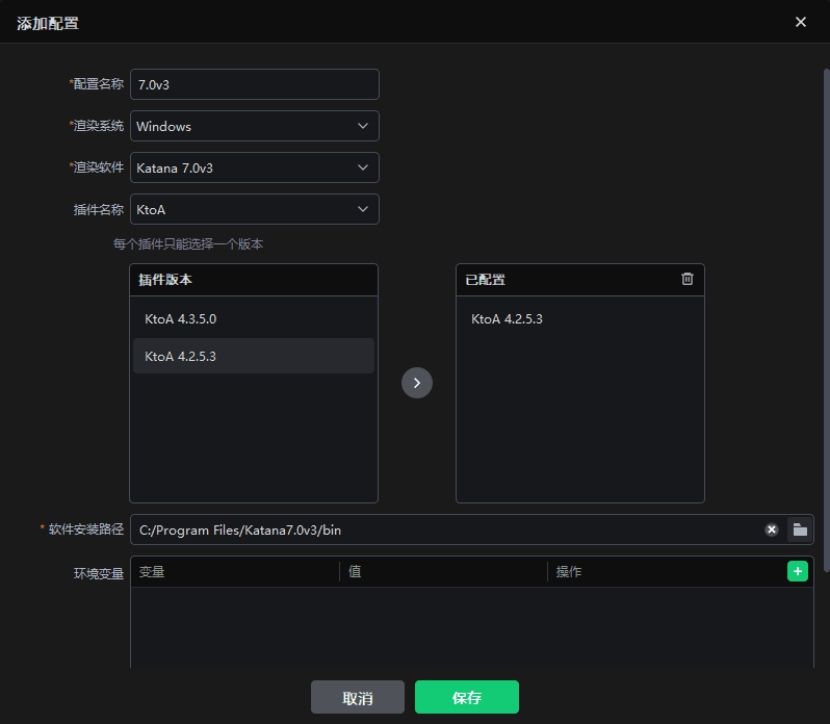Add a new environment variable row
The width and height of the screenshot is (830, 724).
[x=797, y=571]
